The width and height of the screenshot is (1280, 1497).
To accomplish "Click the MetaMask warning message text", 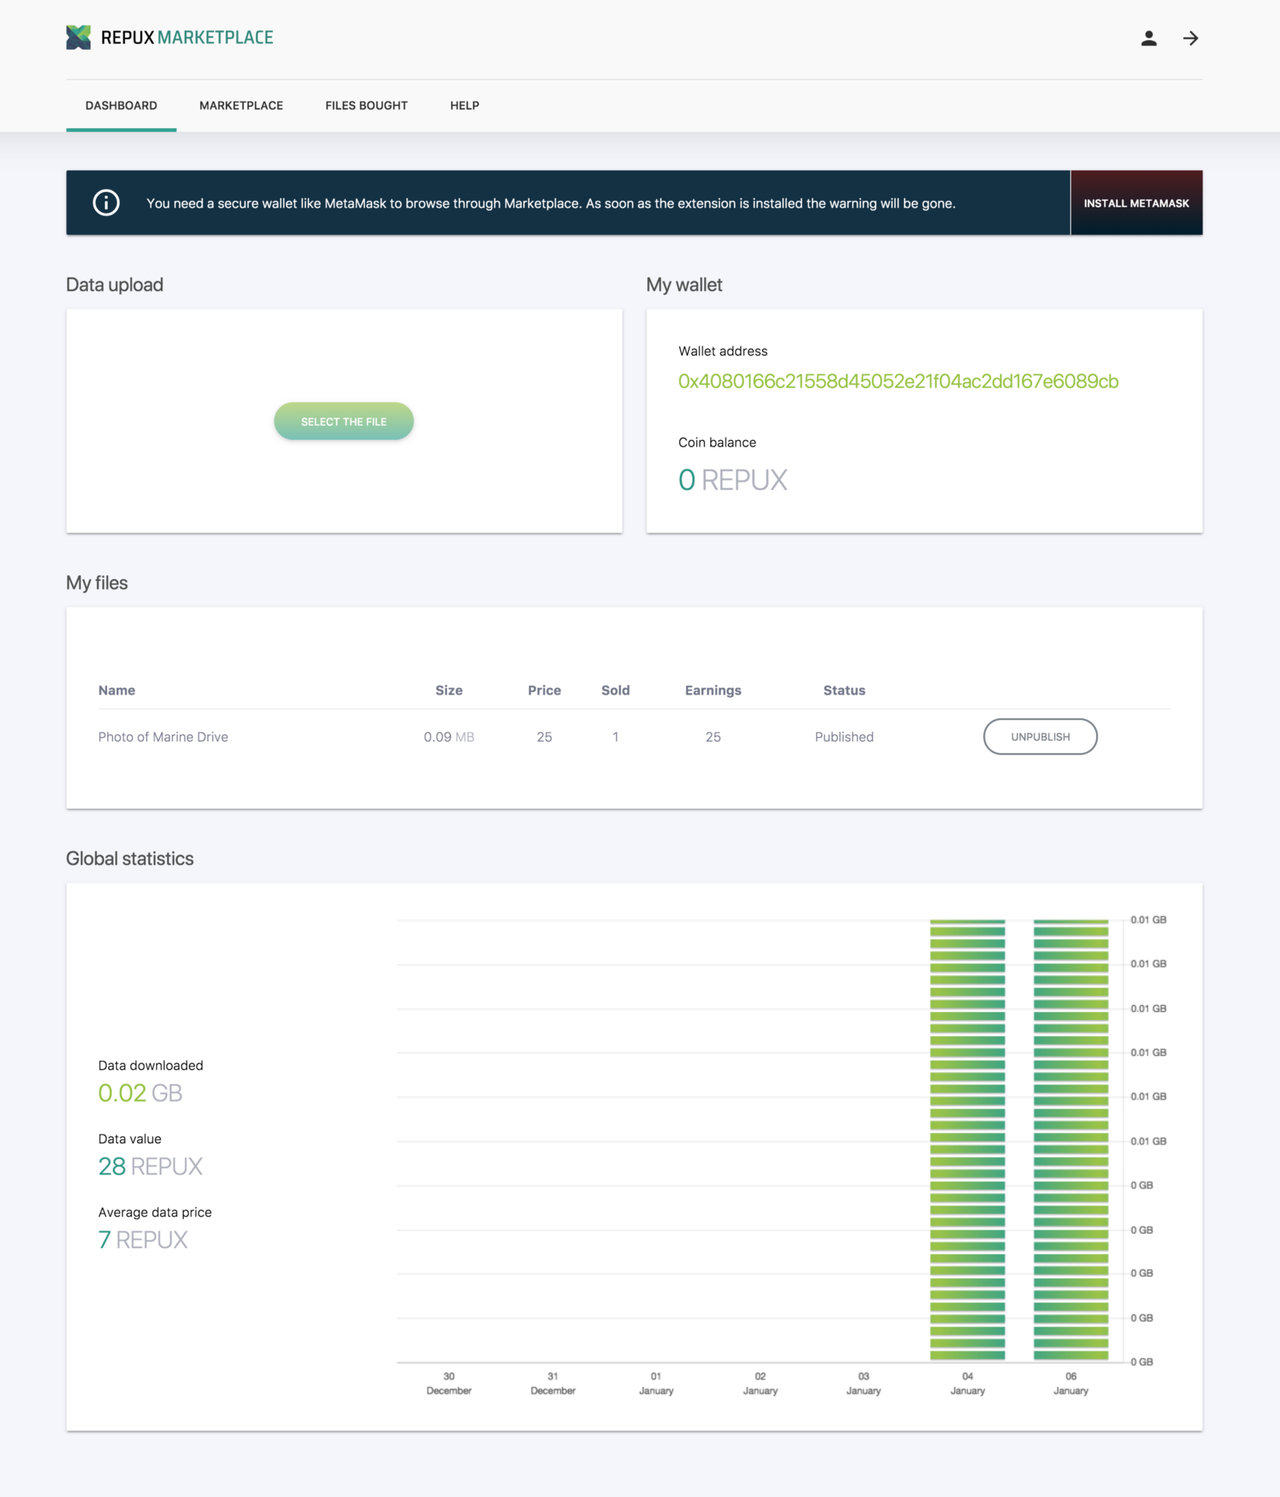I will coord(551,203).
